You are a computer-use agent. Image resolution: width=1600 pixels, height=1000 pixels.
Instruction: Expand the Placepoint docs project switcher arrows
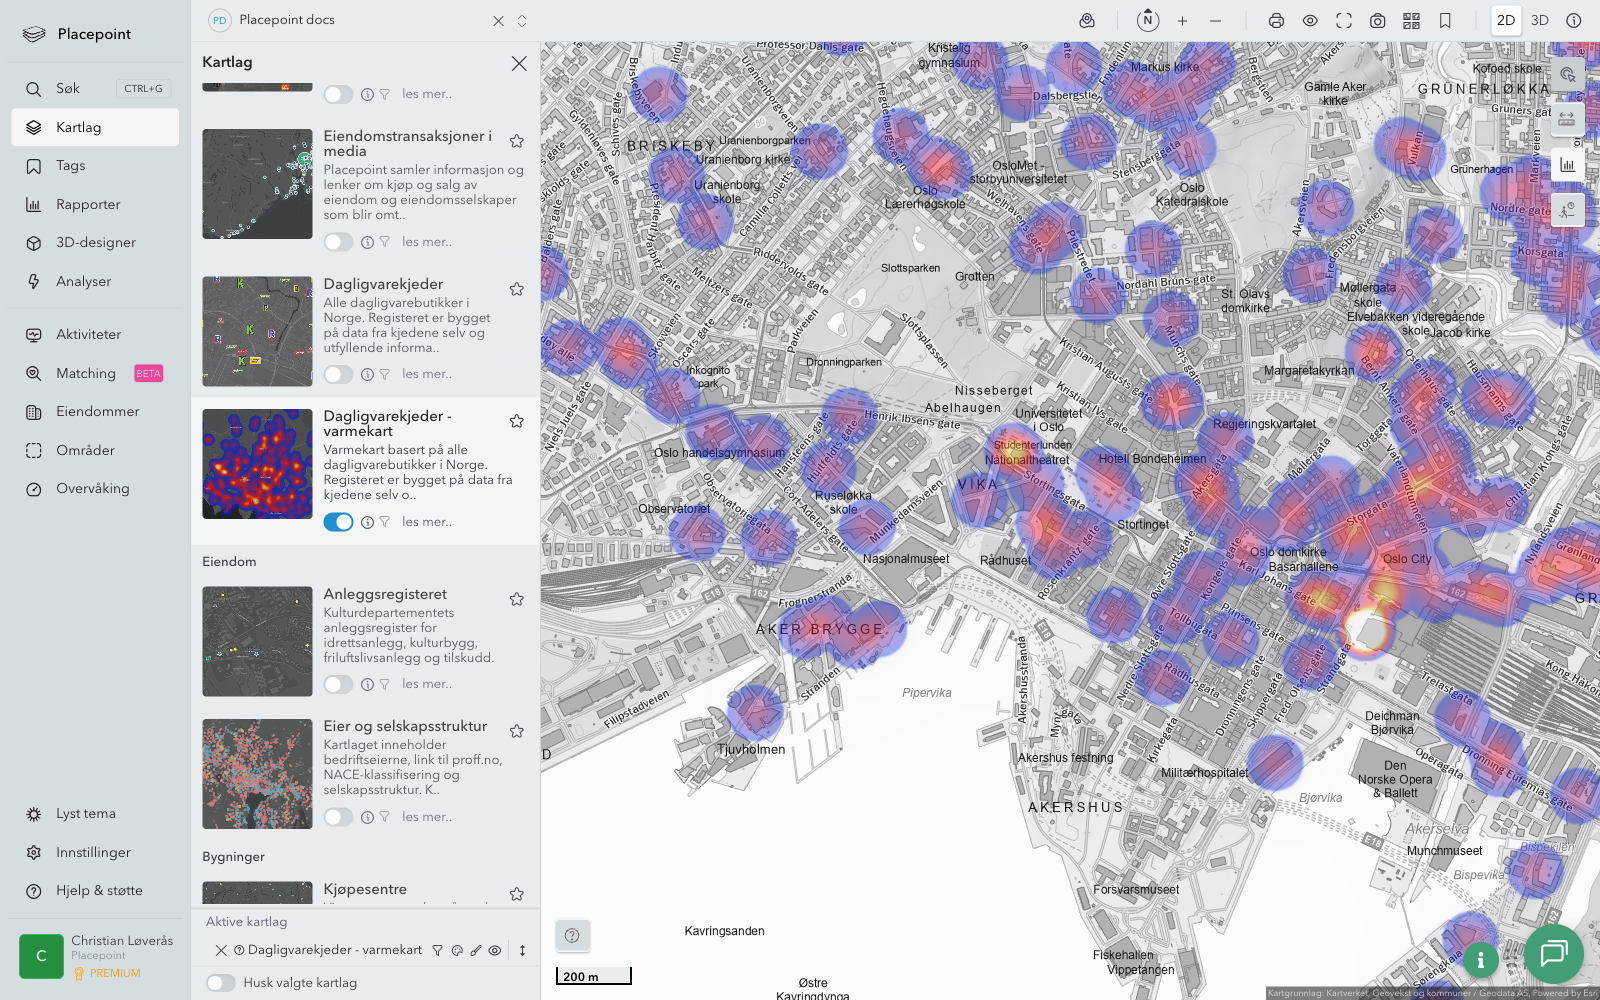tap(522, 20)
